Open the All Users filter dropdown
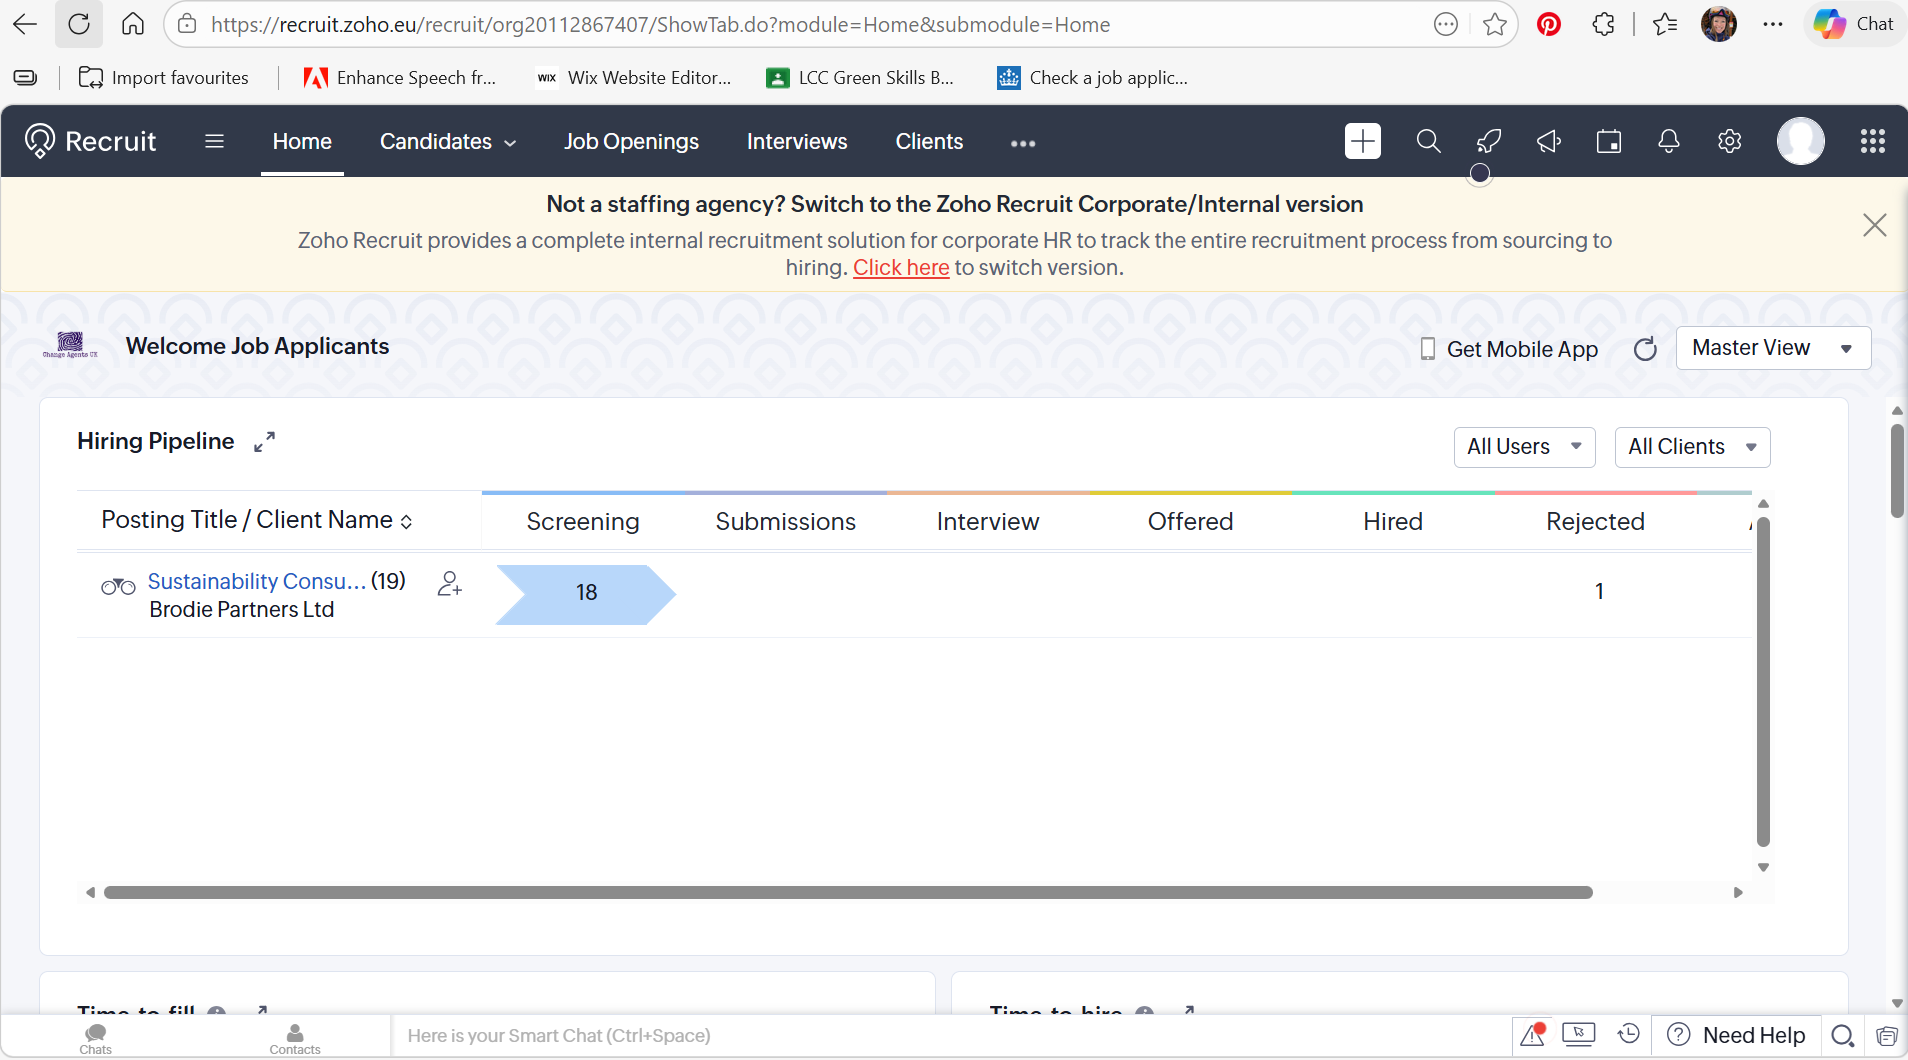Viewport: 1908px width, 1060px height. (1524, 447)
